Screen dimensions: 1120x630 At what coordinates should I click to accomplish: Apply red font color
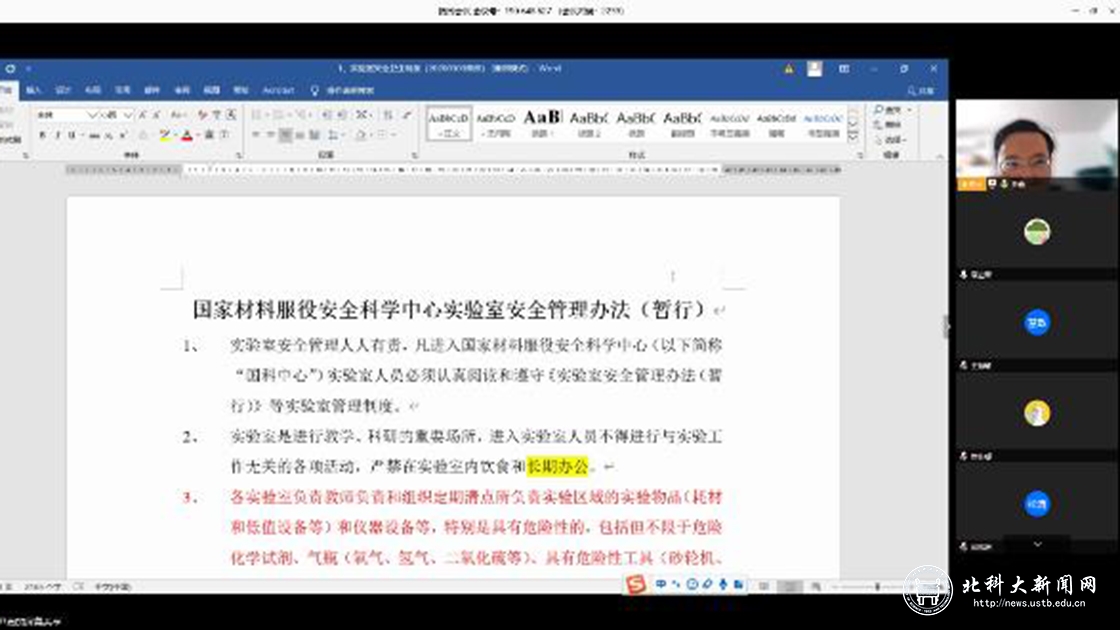187,135
